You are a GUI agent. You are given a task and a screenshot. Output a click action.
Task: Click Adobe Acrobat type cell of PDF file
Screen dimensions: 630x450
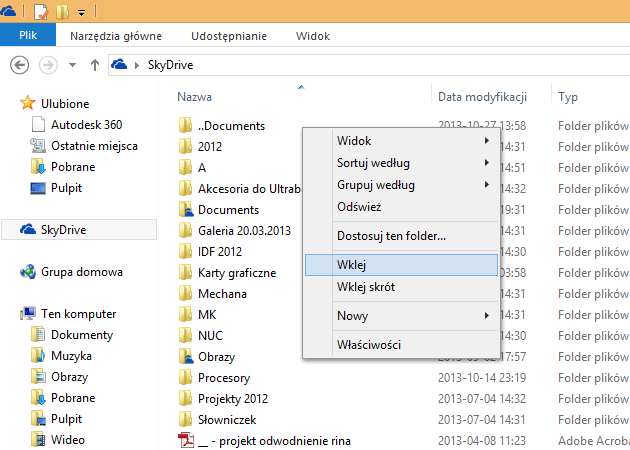tap(594, 440)
